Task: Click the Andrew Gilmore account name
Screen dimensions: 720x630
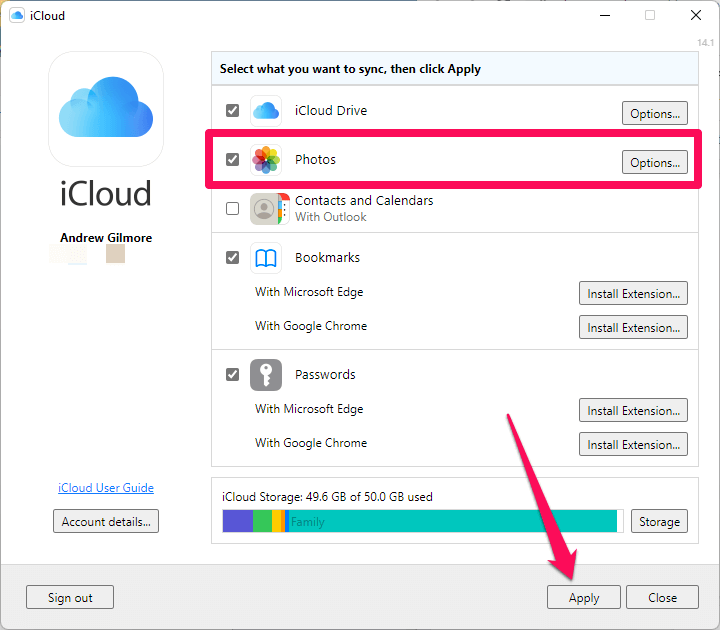Action: pyautogui.click(x=106, y=238)
